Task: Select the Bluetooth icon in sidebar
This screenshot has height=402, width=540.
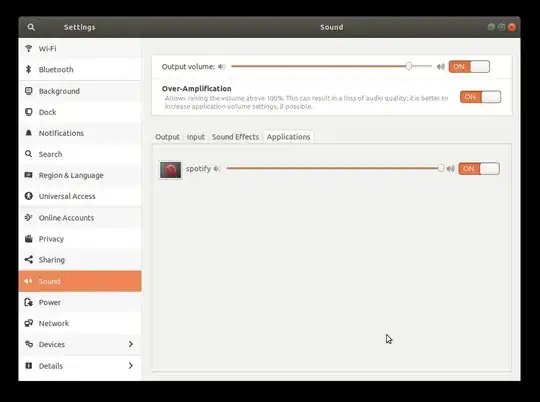Action: tap(29, 69)
